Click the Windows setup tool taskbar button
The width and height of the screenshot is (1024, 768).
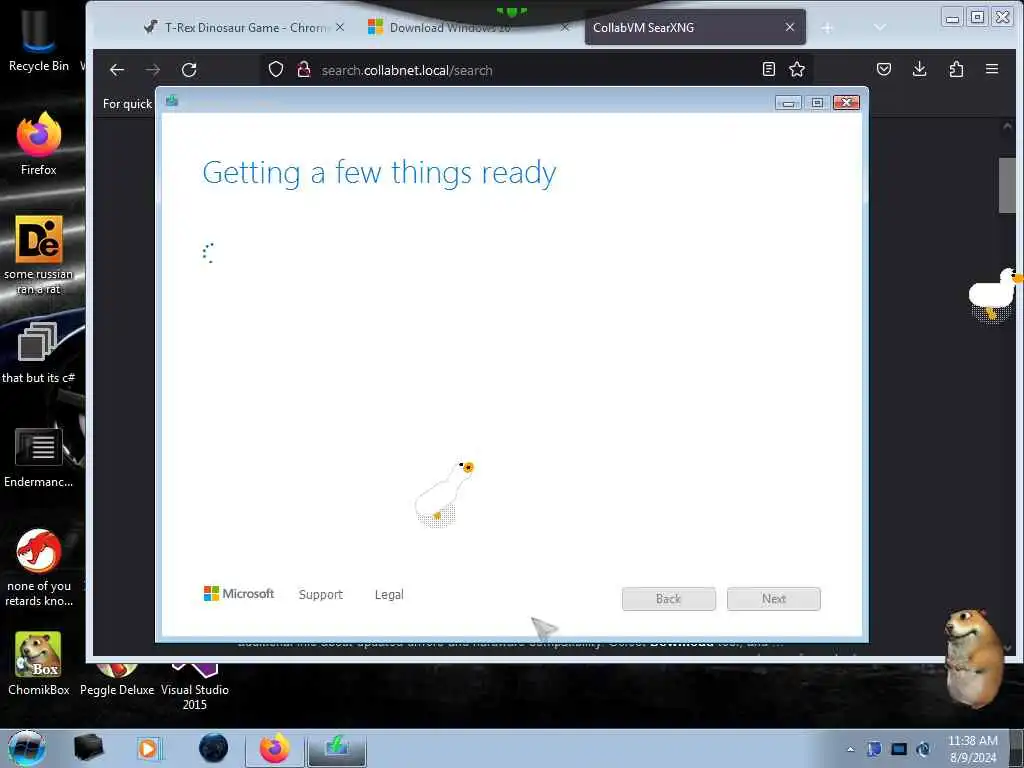[x=337, y=748]
